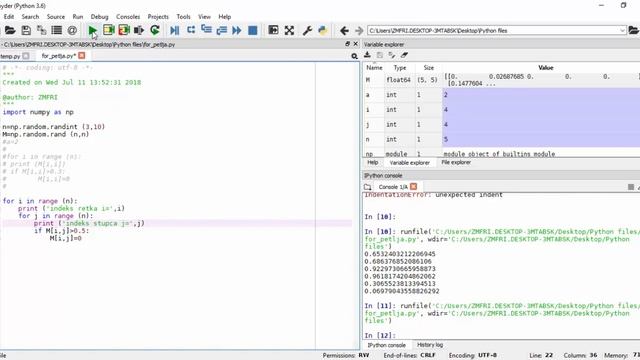The image size is (640, 360).
Task: Continue execution until next breakpoint
Action: (x=237, y=30)
